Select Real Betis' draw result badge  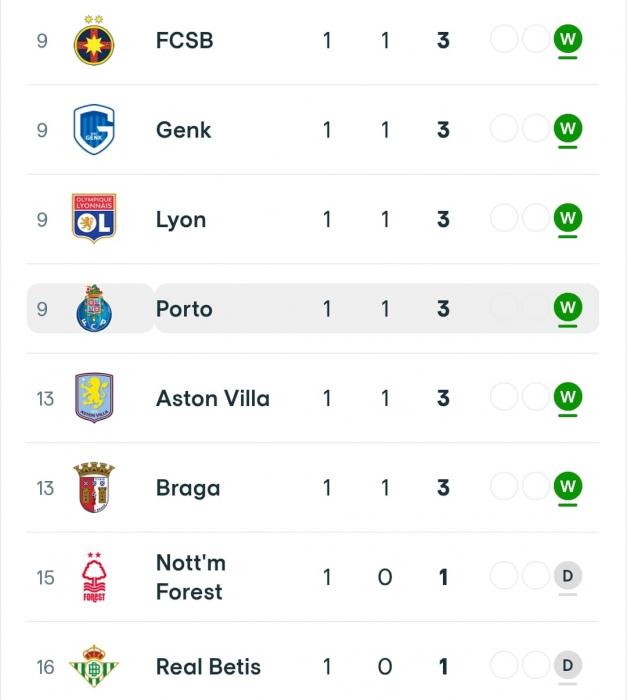[x=568, y=665]
